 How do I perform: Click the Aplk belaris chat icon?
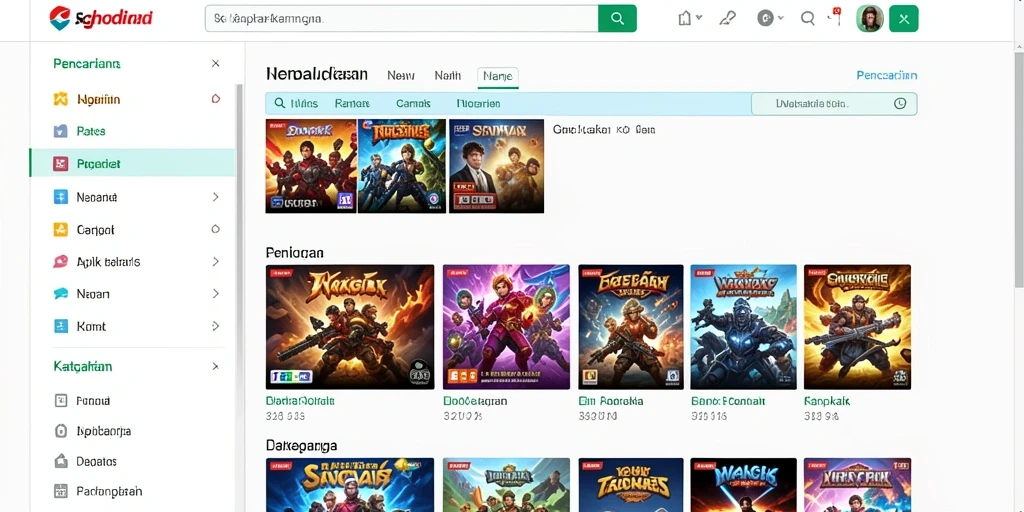click(x=60, y=262)
